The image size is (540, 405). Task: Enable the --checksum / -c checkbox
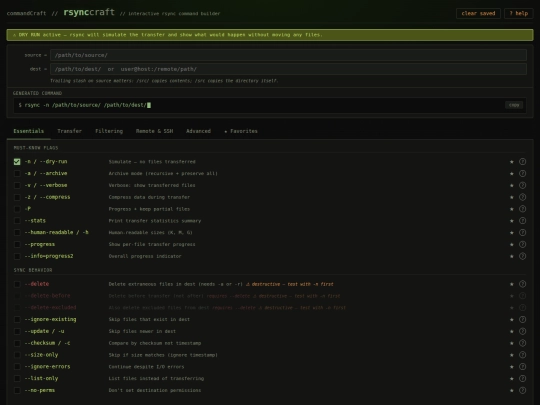[x=17, y=343]
